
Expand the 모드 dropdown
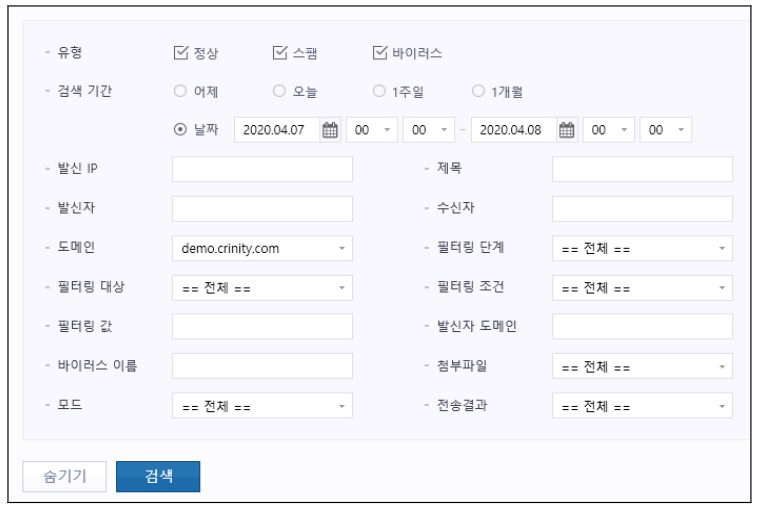tap(262, 406)
